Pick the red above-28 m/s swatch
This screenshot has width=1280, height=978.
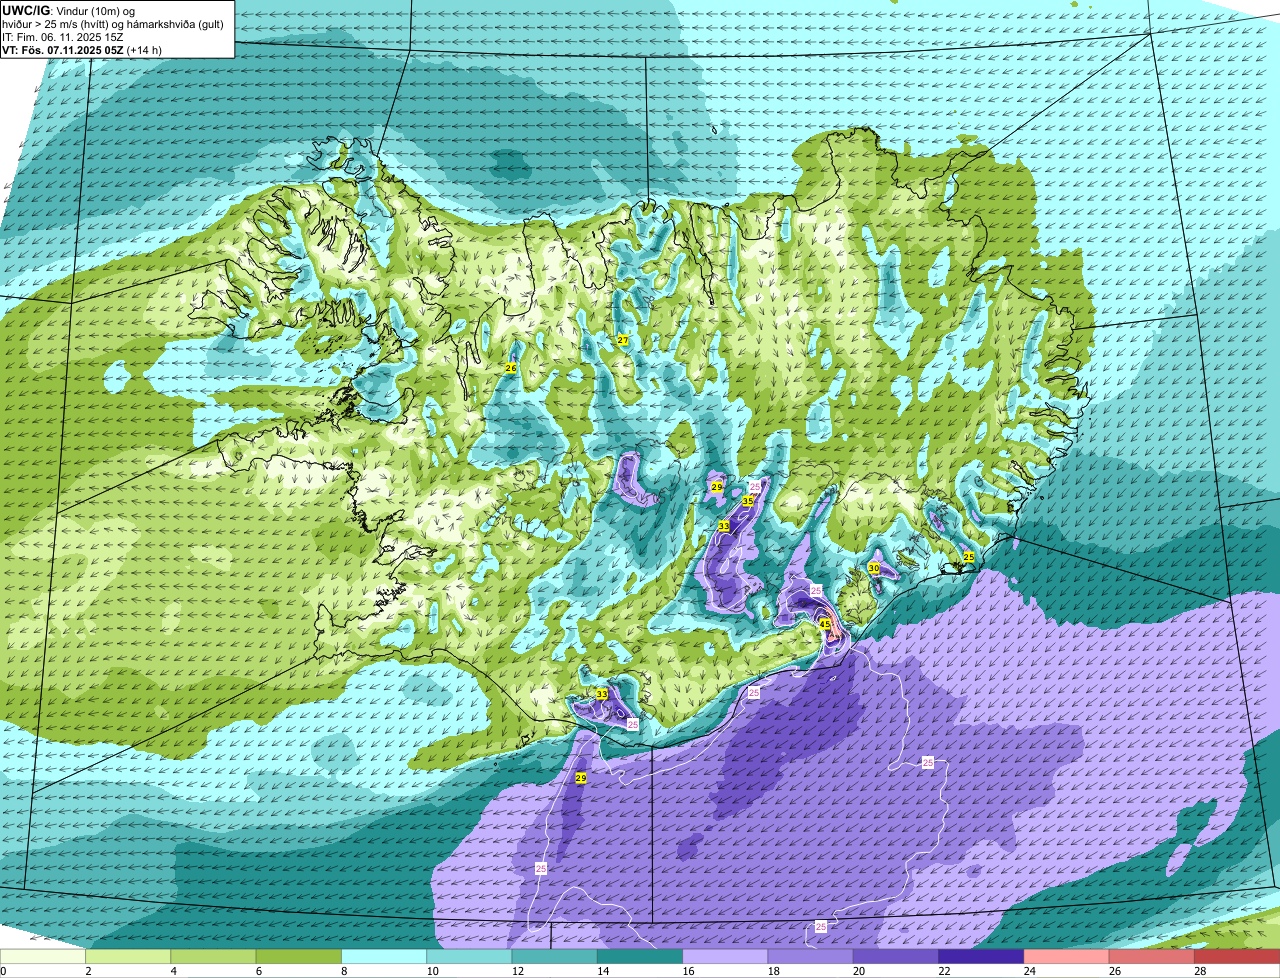[x=1237, y=956]
